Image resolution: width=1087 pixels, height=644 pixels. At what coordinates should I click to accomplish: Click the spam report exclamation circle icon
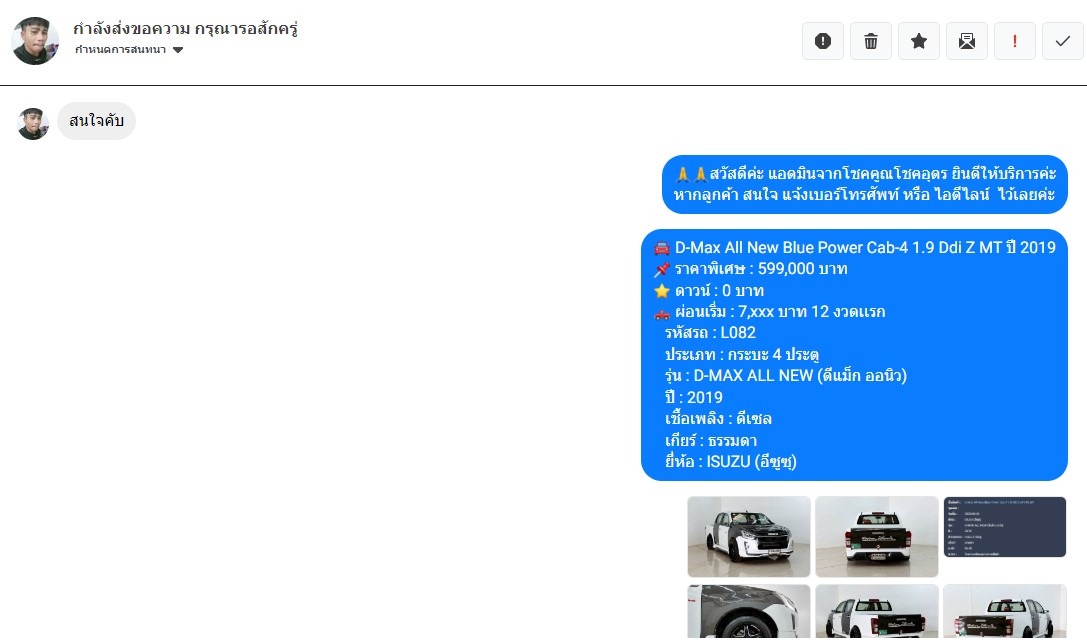[x=823, y=41]
